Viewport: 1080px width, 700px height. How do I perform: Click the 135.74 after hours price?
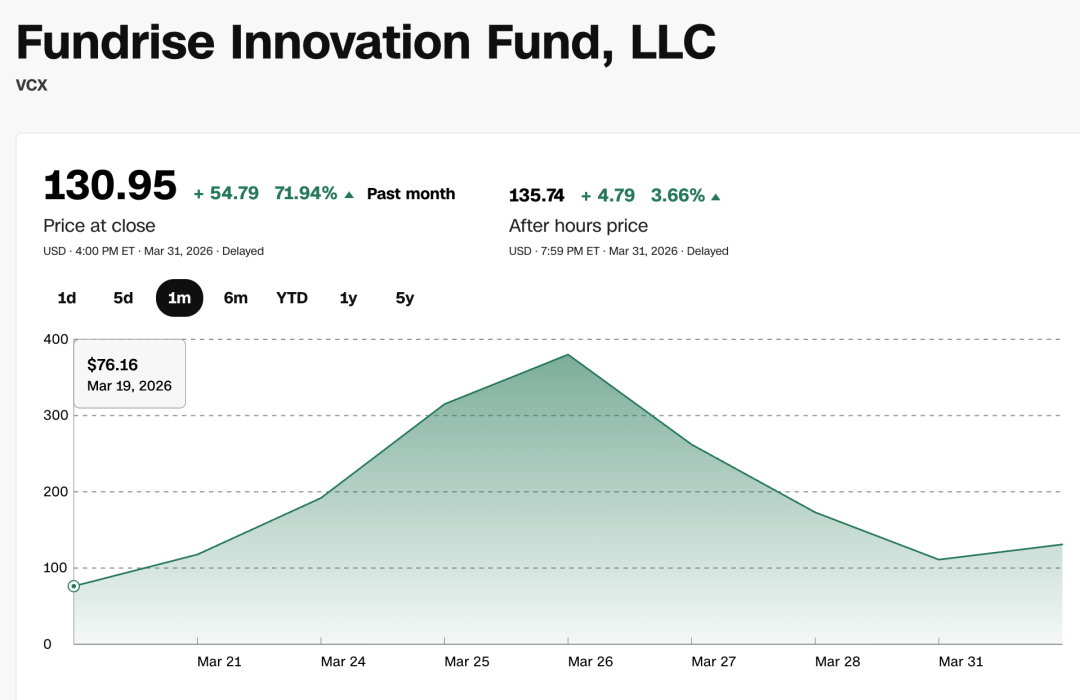click(x=537, y=195)
